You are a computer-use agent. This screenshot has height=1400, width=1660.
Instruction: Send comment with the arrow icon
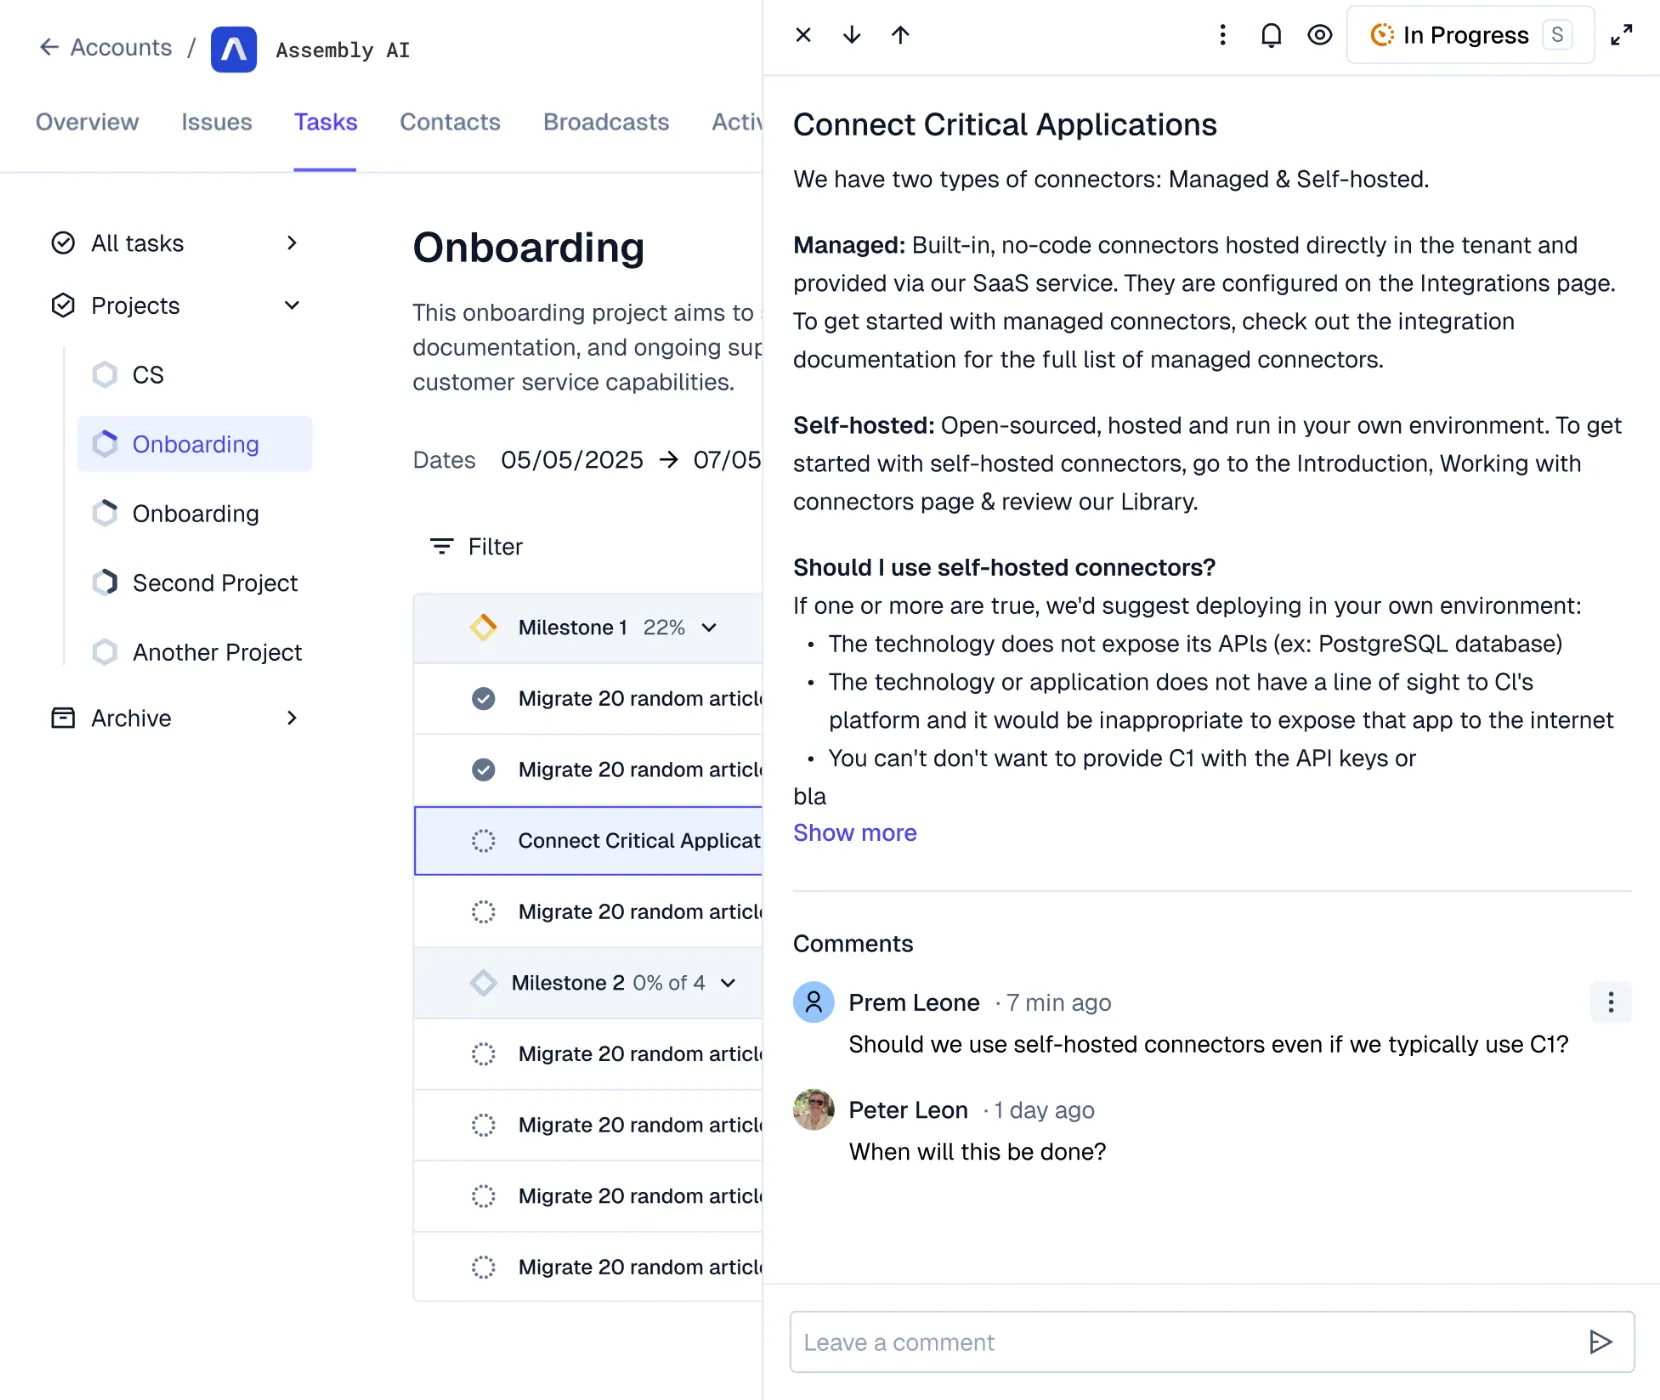tap(1600, 1342)
